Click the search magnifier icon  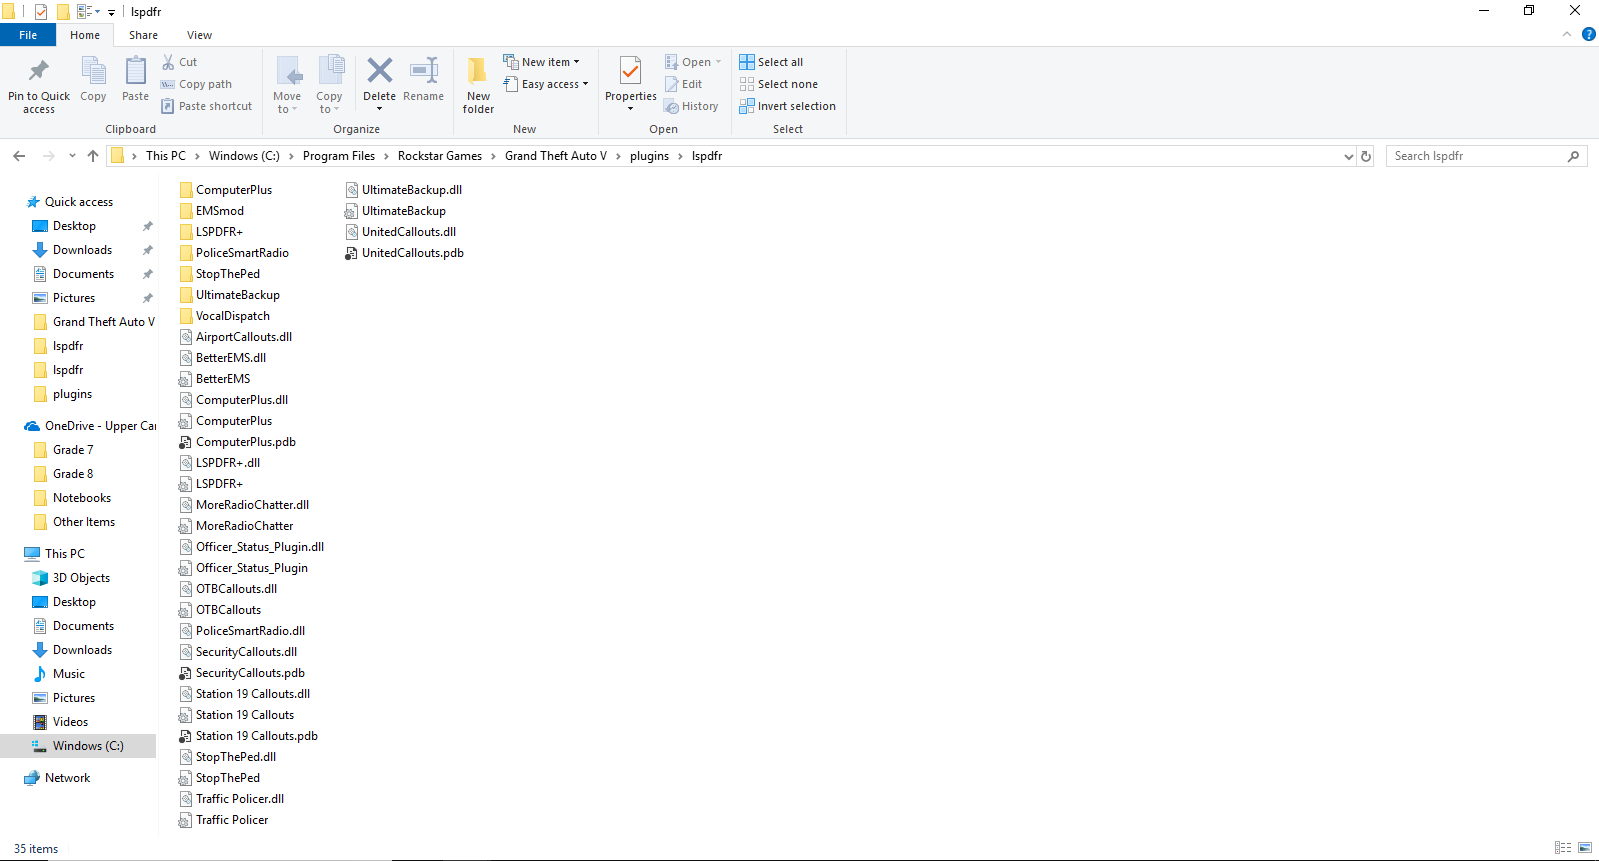[x=1573, y=156]
